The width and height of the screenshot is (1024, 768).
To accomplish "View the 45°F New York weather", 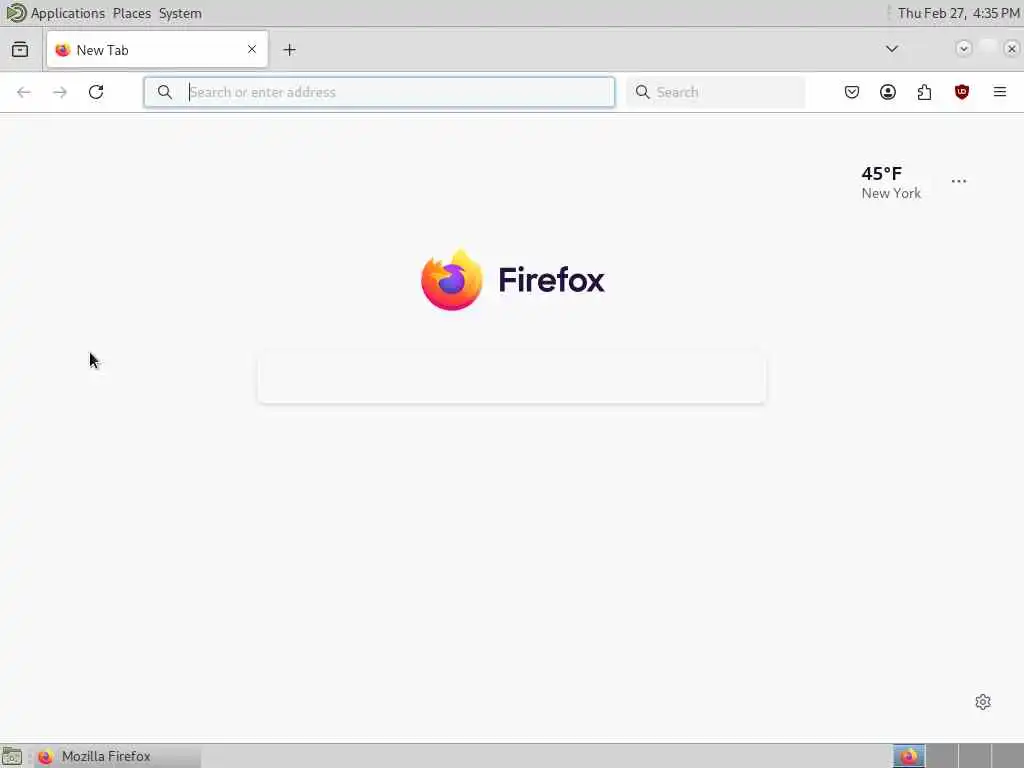I will pyautogui.click(x=891, y=182).
